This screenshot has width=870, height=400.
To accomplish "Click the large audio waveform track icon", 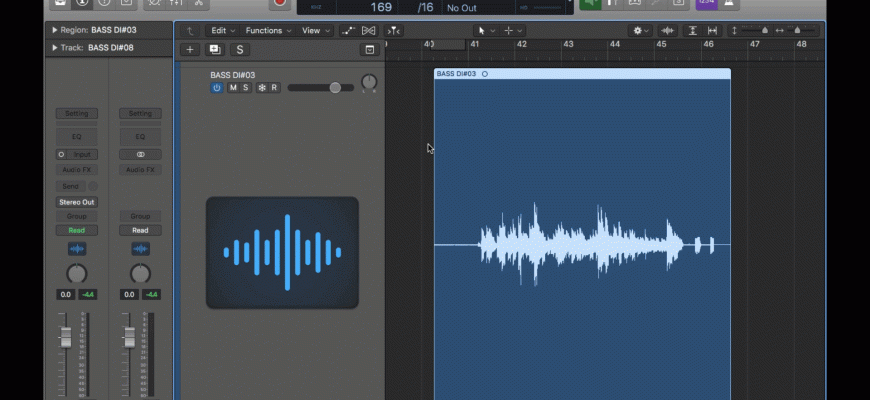I will coord(282,252).
